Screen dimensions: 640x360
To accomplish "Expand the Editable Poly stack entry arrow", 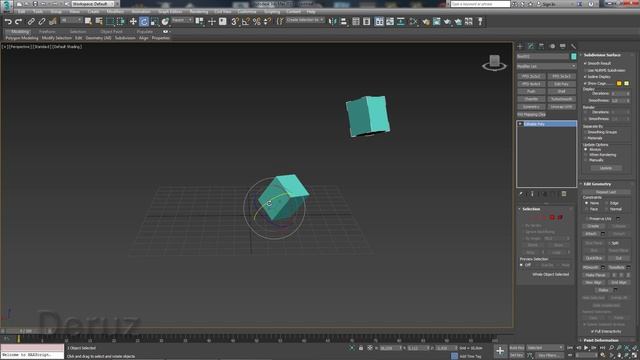I will [x=520, y=124].
